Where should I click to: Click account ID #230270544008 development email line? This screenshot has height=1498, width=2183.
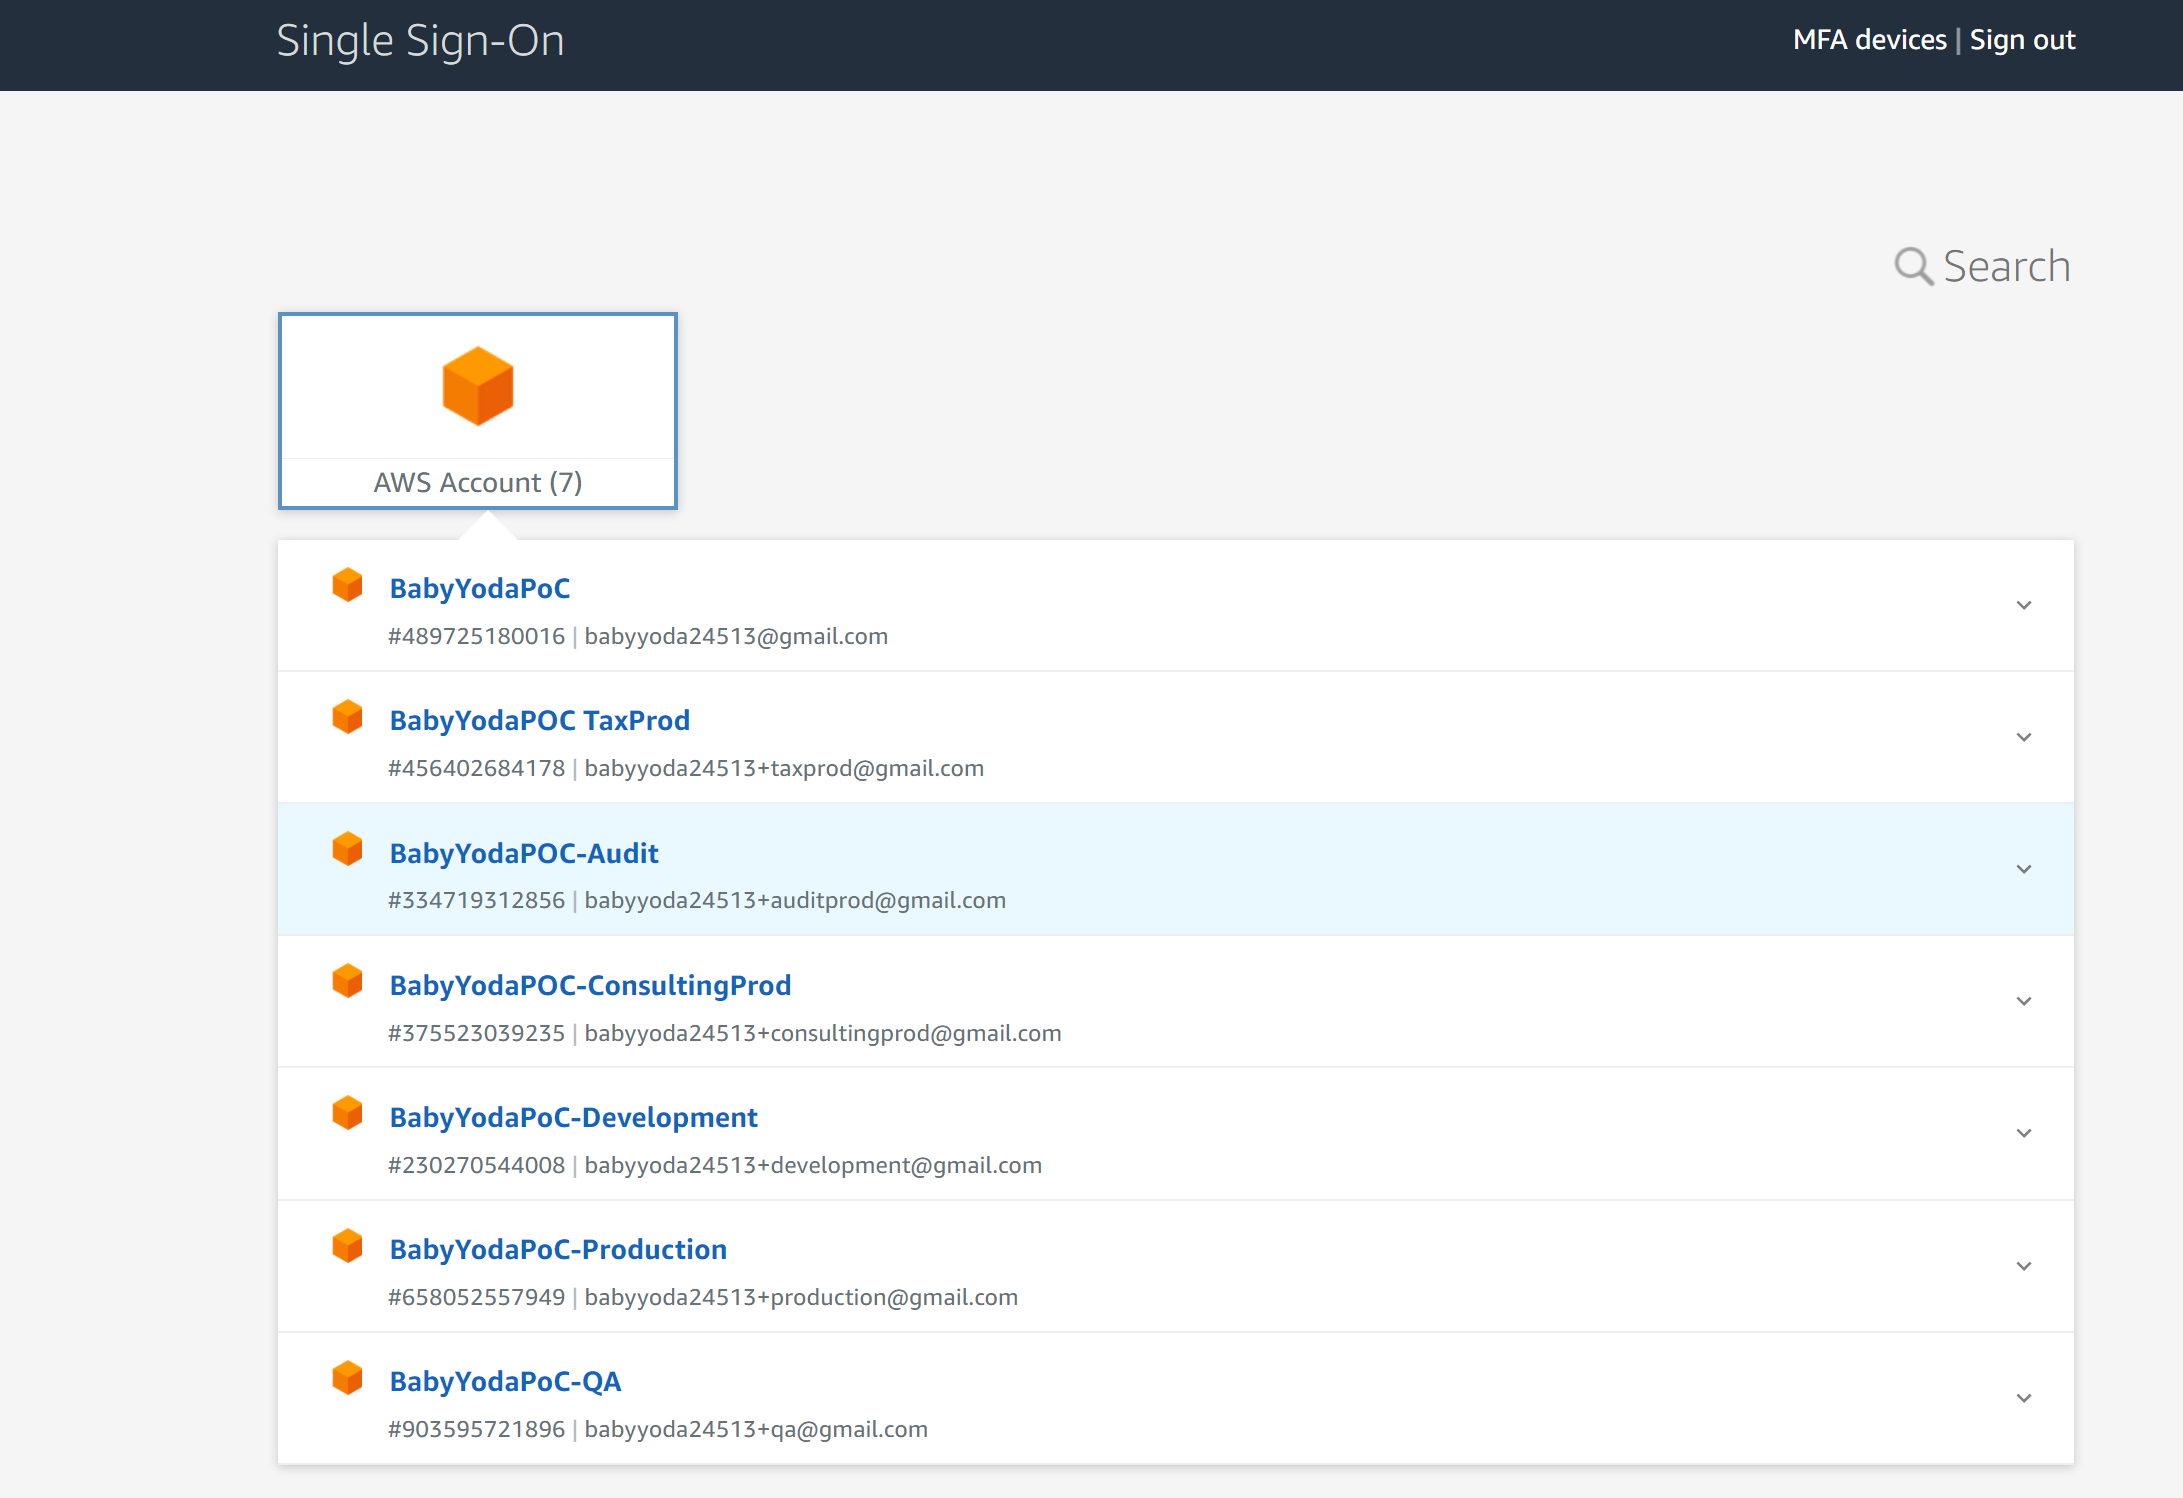(715, 1165)
